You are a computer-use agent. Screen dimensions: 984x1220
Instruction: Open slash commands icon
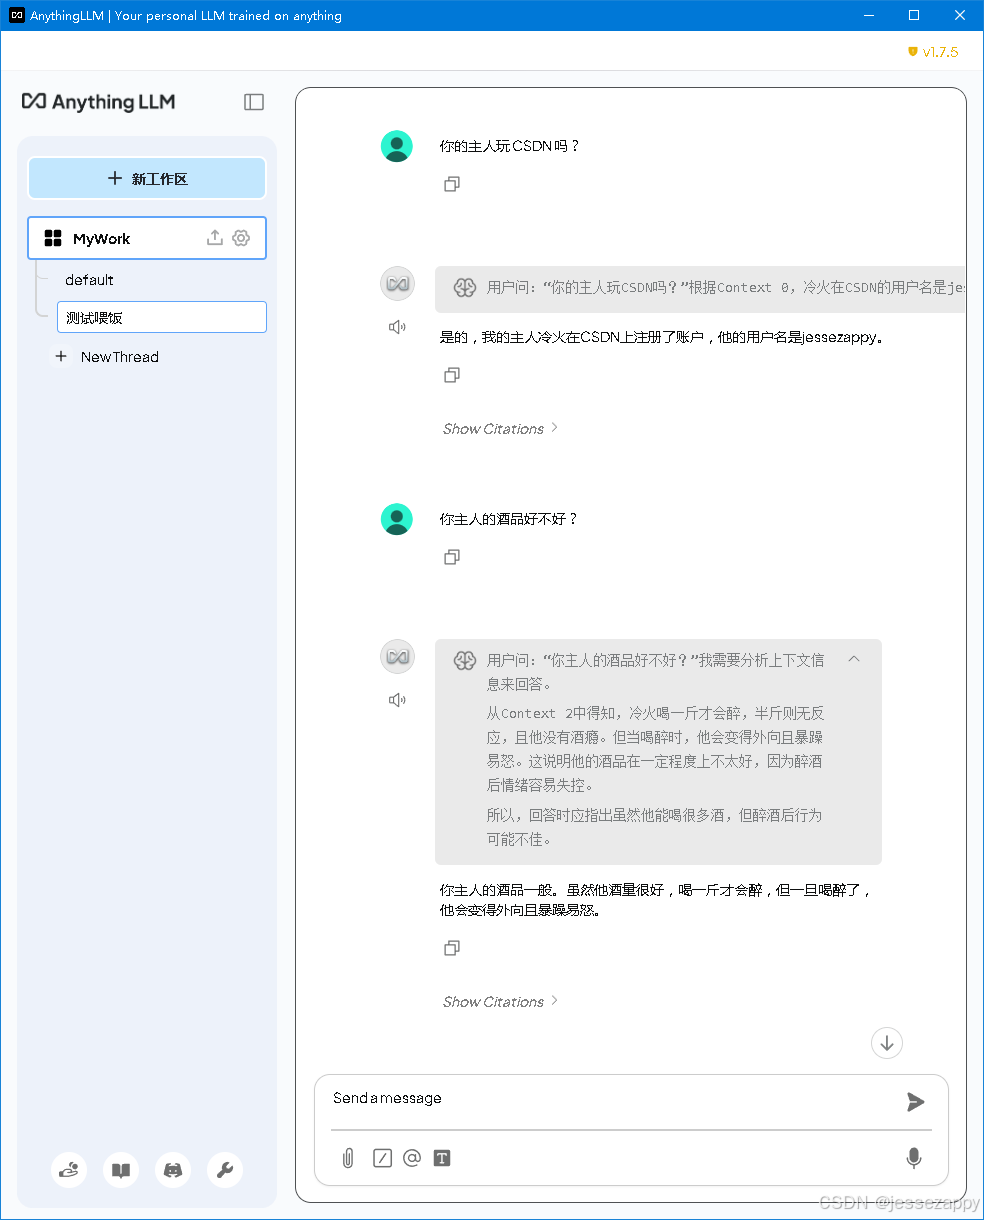[x=382, y=1158]
